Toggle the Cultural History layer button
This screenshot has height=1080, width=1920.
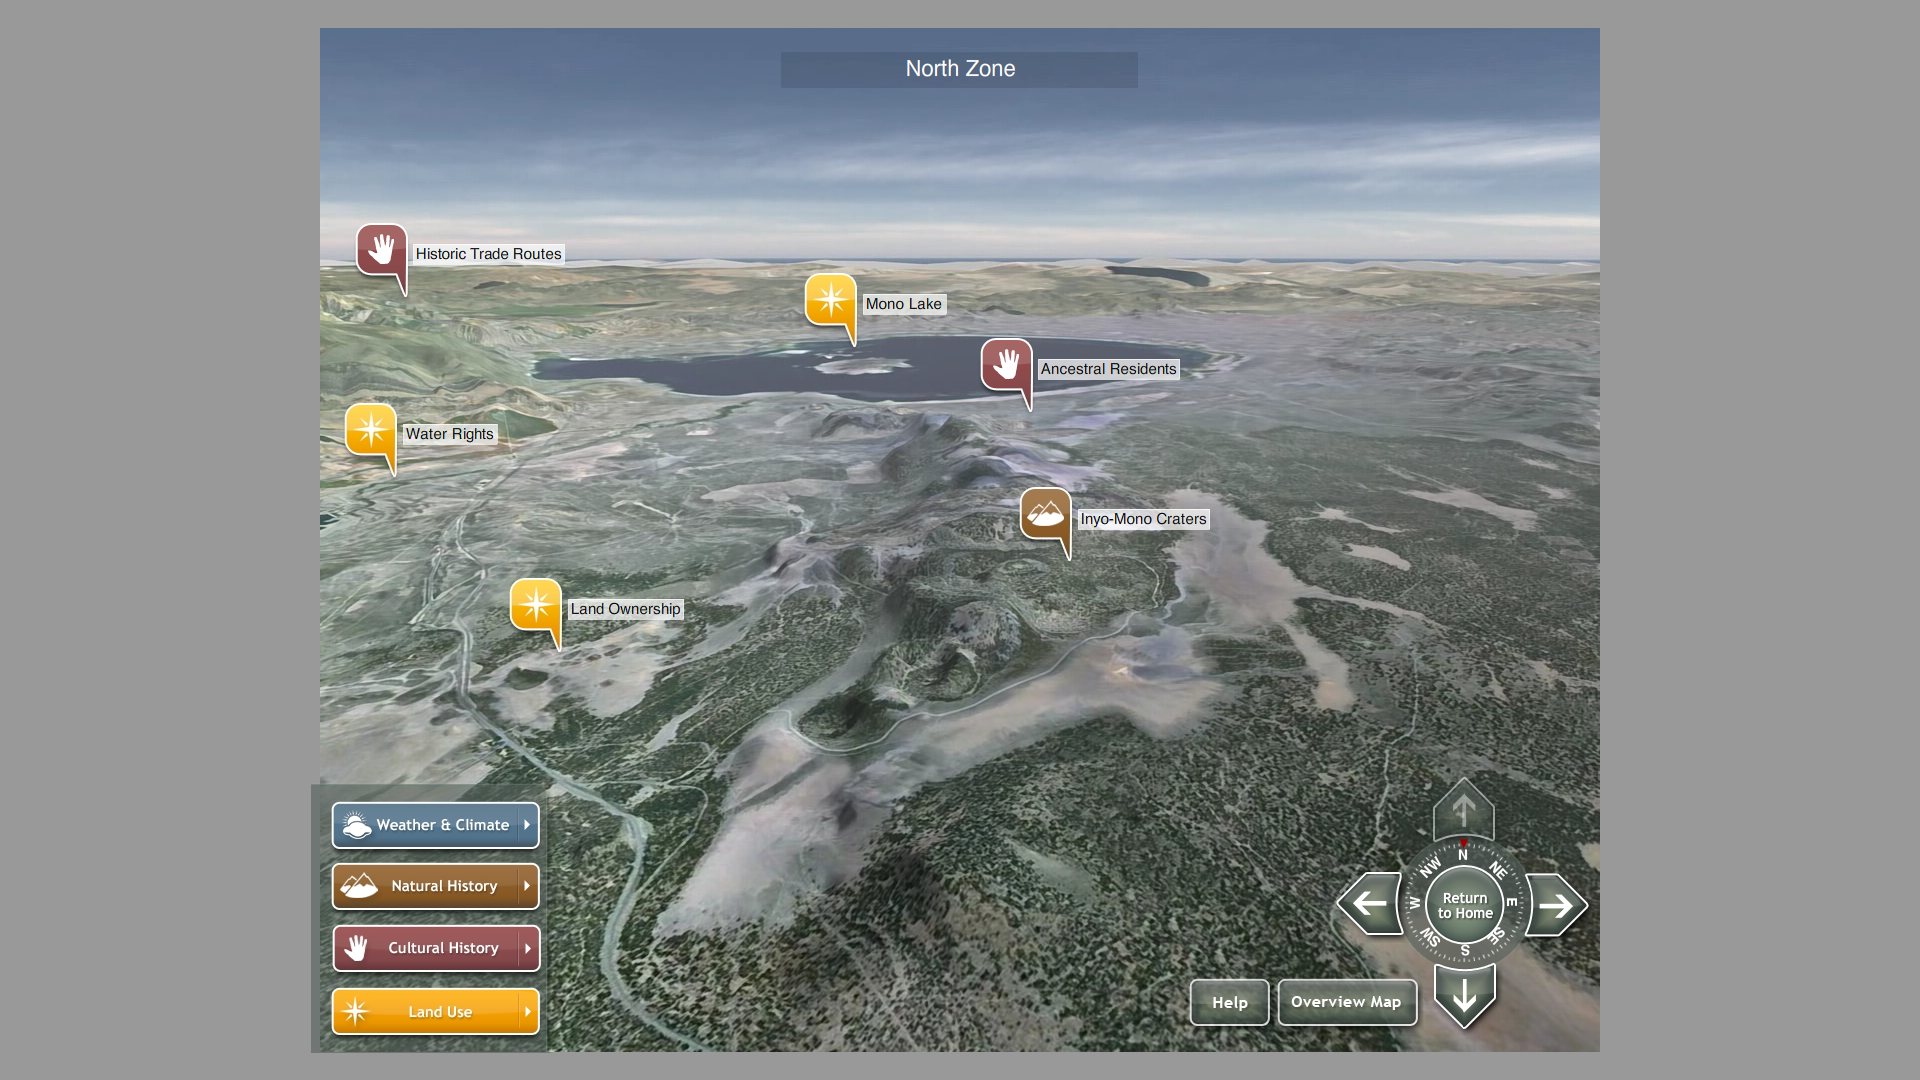click(x=425, y=948)
